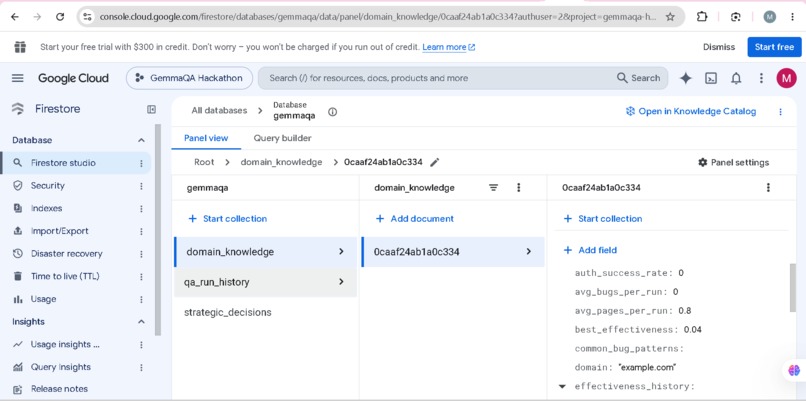The image size is (806, 401).
Task: Open the Chrome three-dot menu
Action: [793, 17]
